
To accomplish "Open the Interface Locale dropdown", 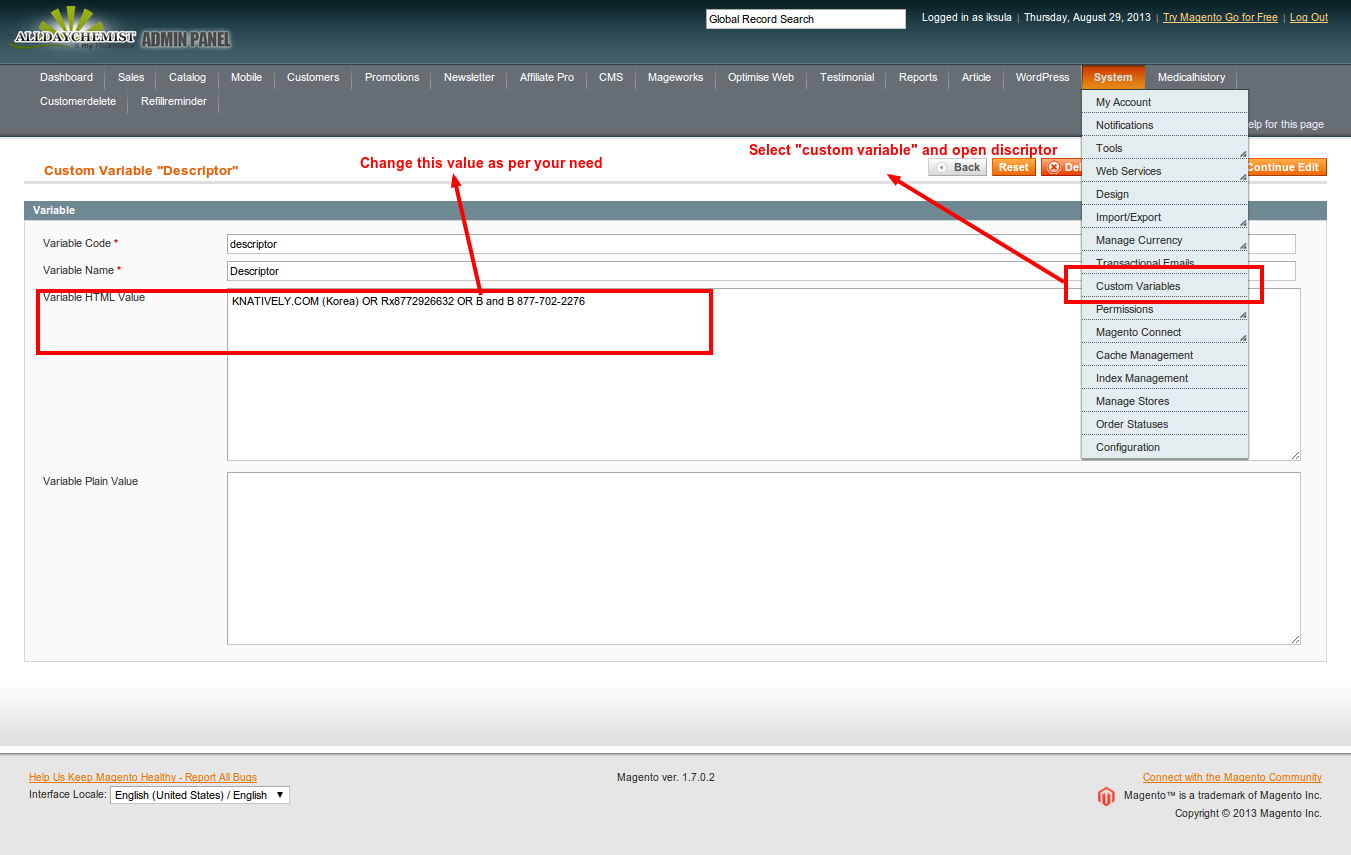I will (199, 795).
